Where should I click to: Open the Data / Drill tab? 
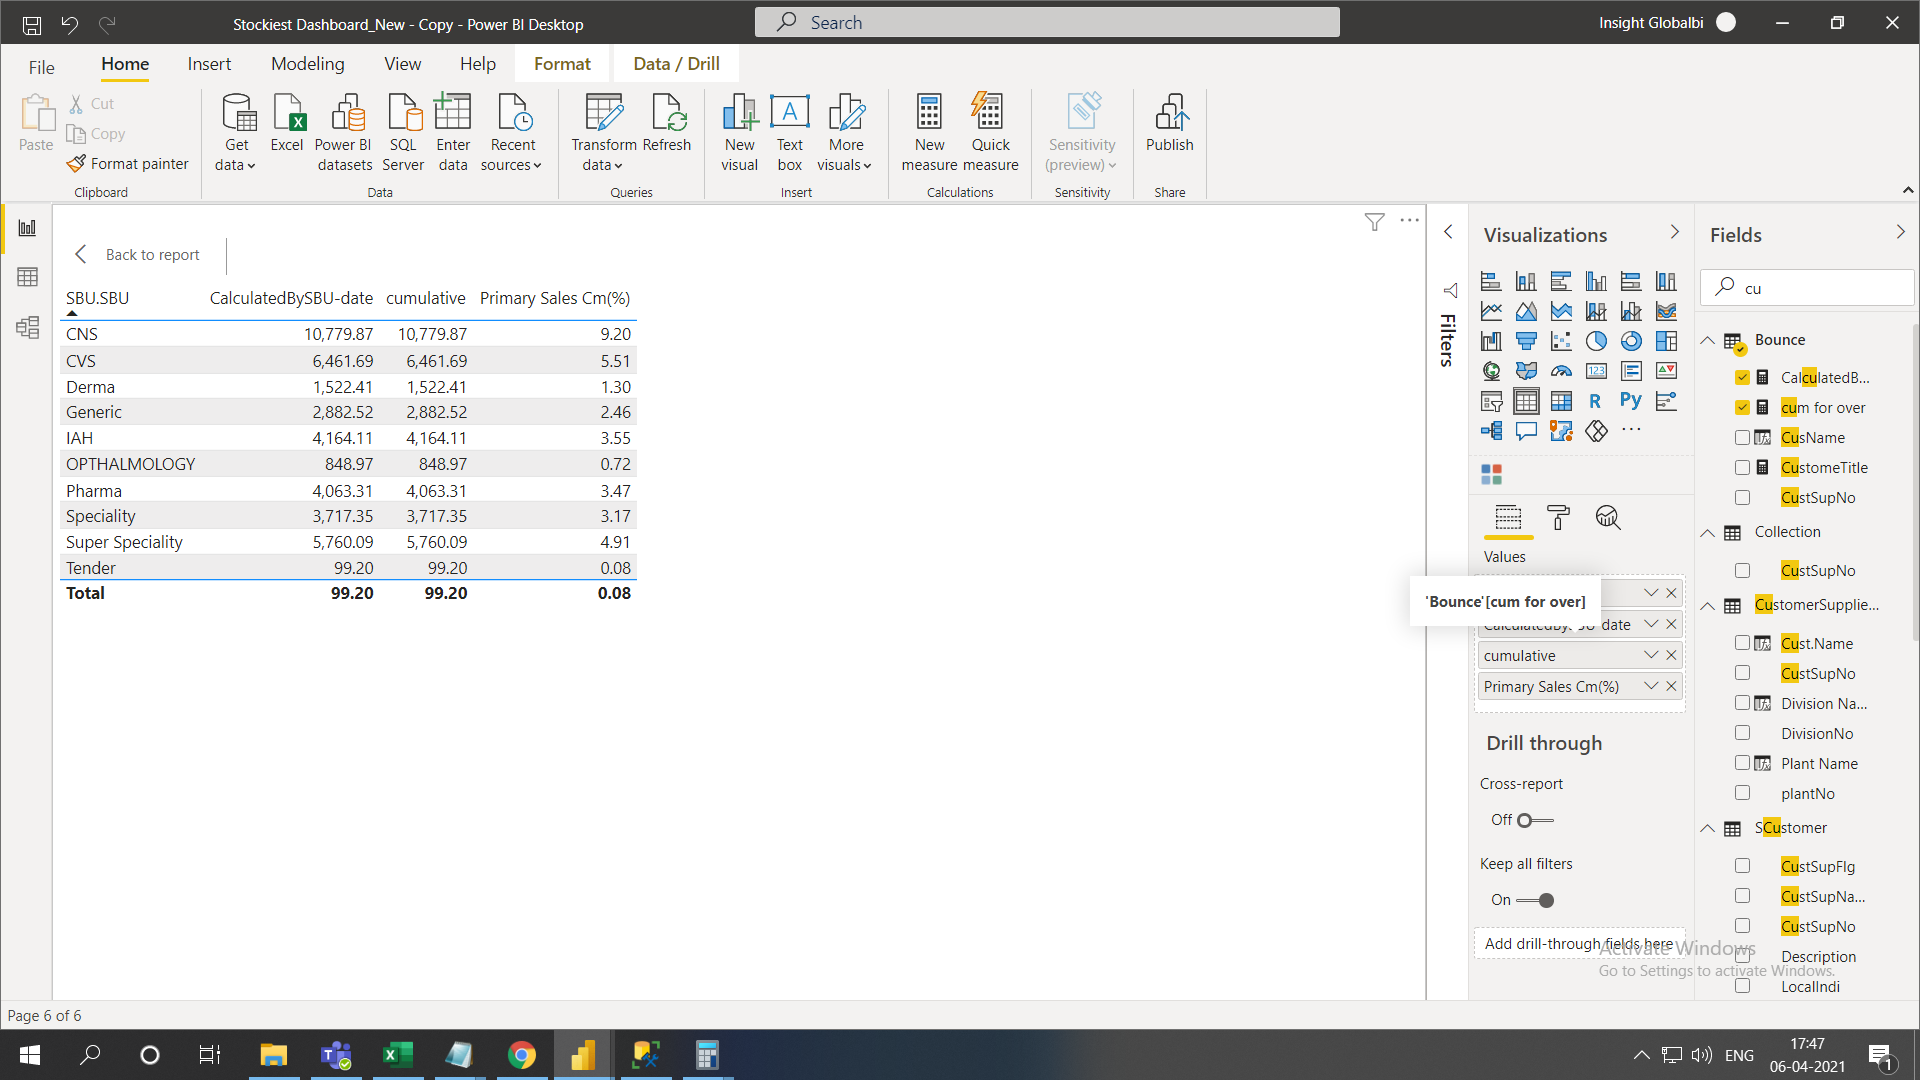point(677,64)
